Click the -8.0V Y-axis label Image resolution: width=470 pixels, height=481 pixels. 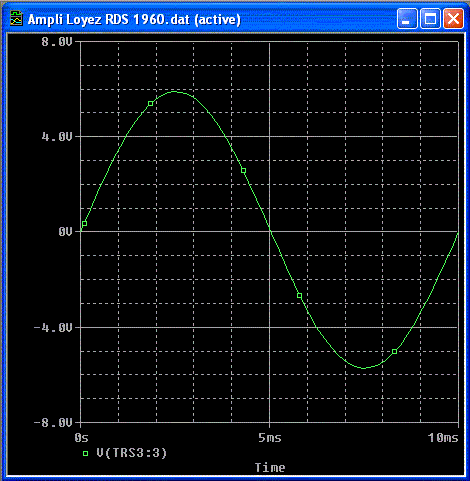pyautogui.click(x=53, y=423)
